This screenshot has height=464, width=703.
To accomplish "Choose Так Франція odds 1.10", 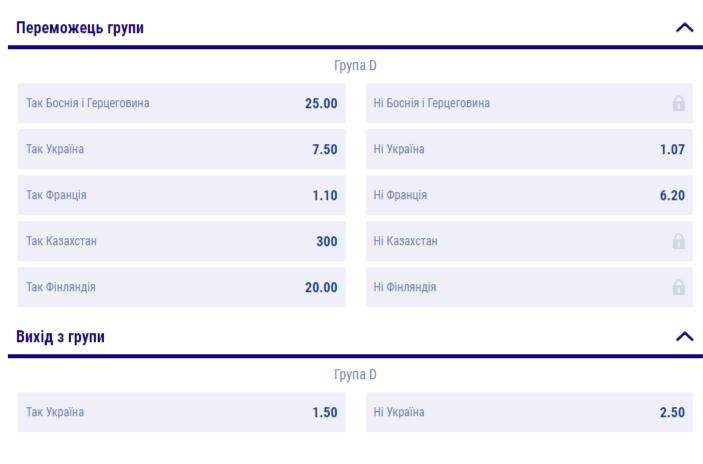I will pos(181,195).
